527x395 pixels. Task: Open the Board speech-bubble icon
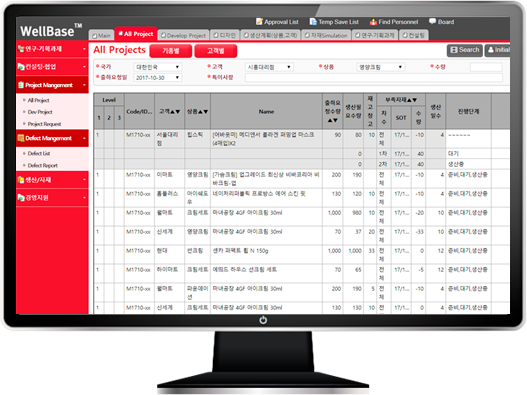pyautogui.click(x=432, y=22)
